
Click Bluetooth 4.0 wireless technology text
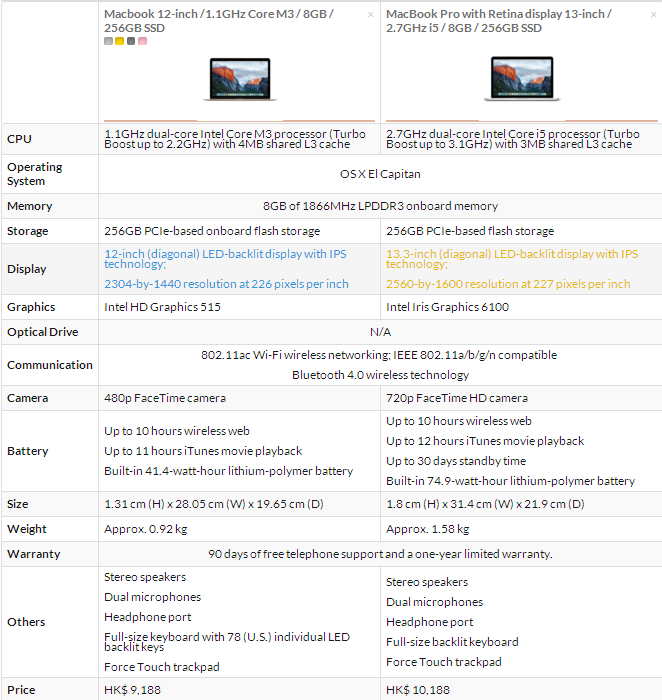(380, 375)
